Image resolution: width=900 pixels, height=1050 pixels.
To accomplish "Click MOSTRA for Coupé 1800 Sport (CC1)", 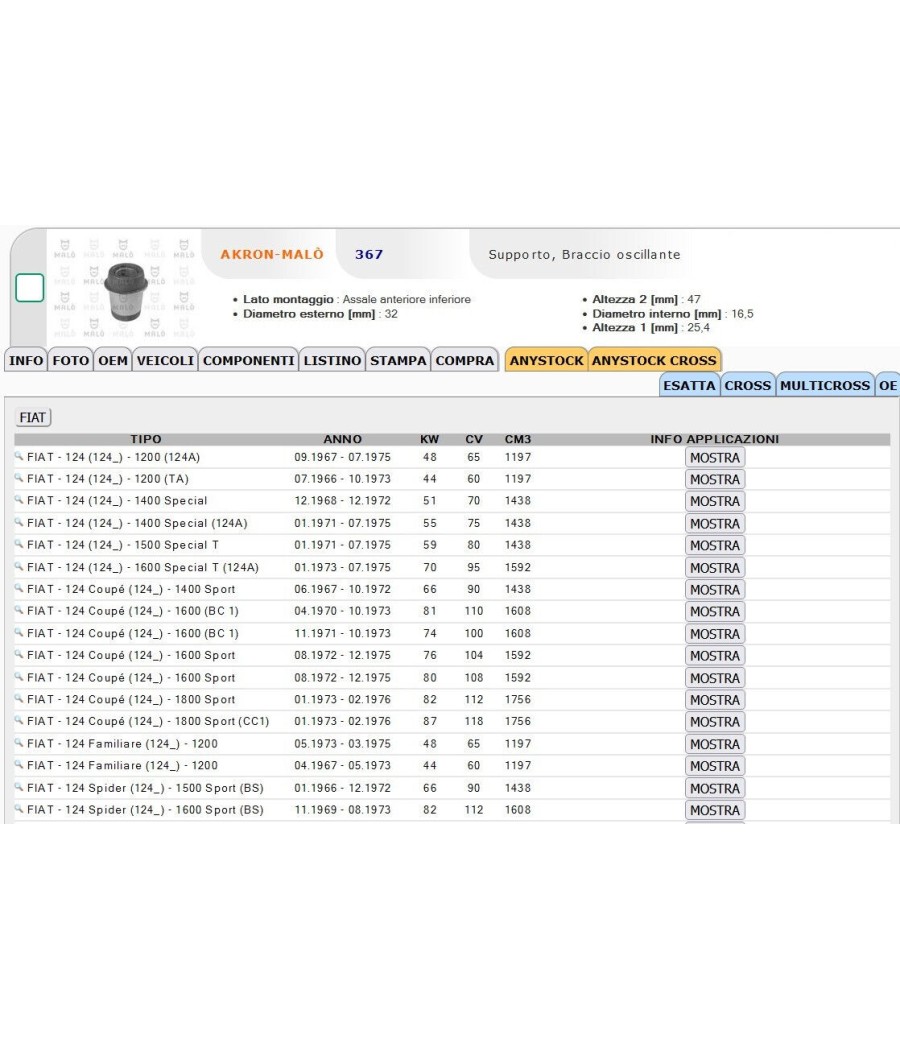I will tap(715, 722).
